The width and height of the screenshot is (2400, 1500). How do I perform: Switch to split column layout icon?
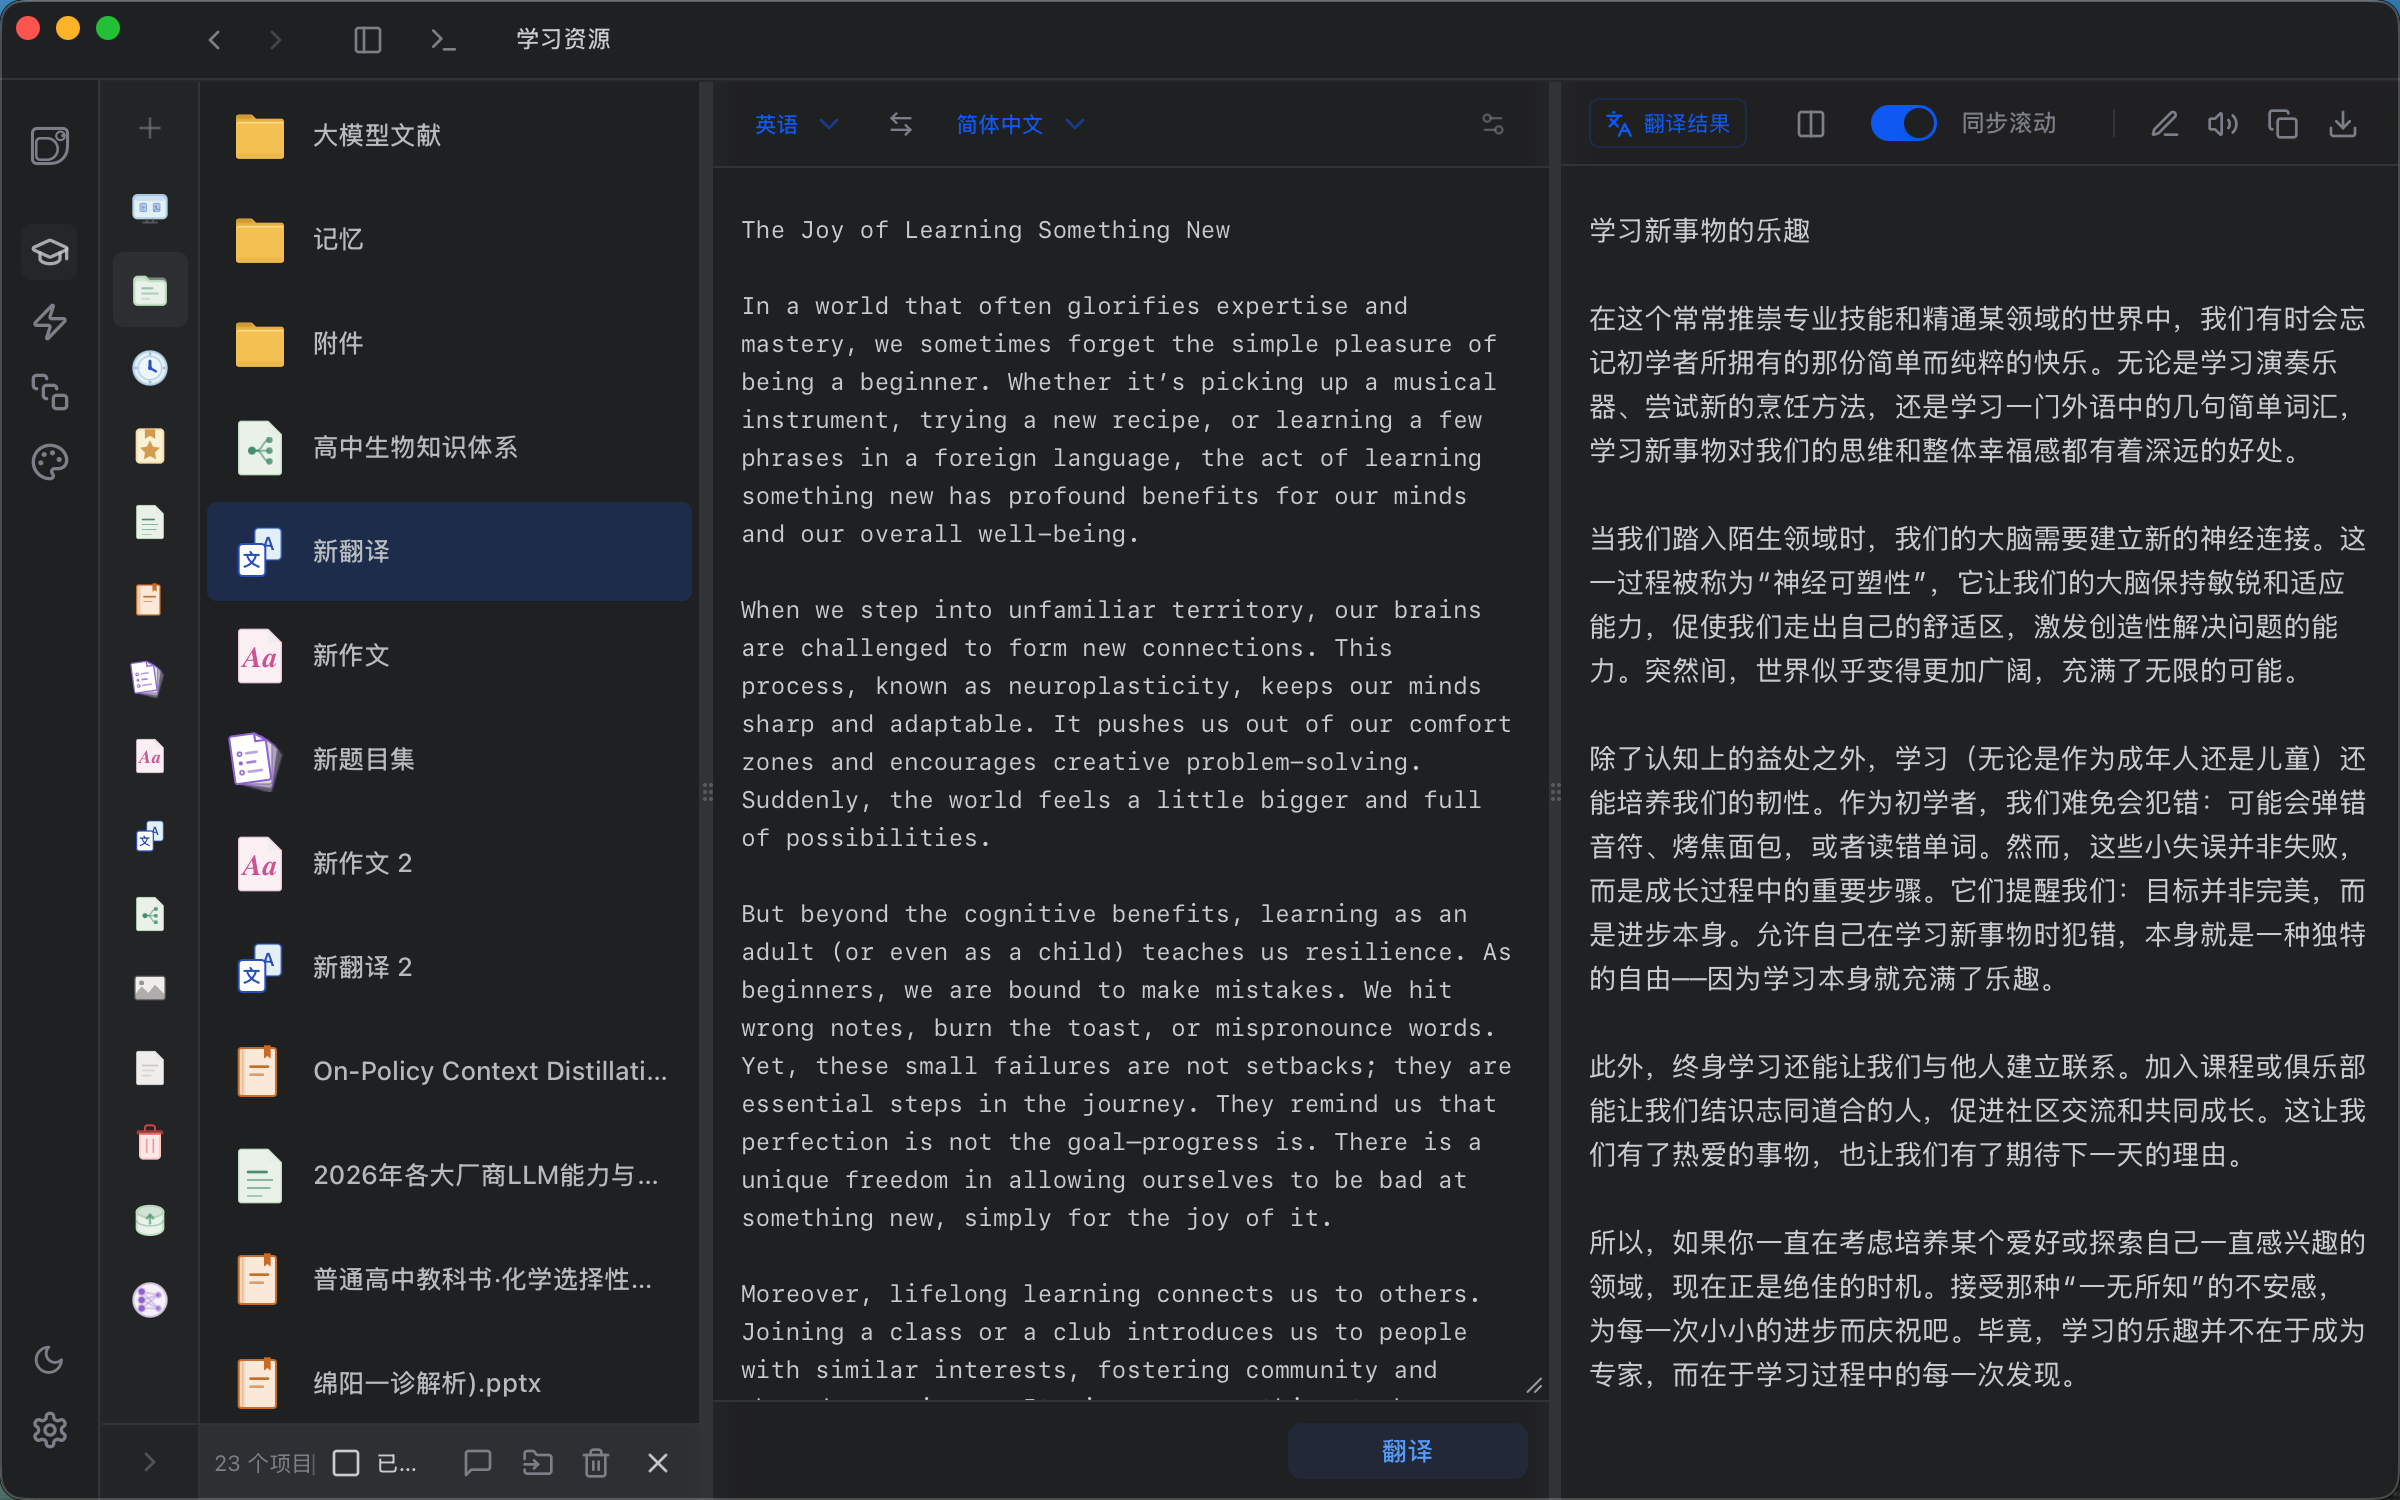coord(1811,124)
